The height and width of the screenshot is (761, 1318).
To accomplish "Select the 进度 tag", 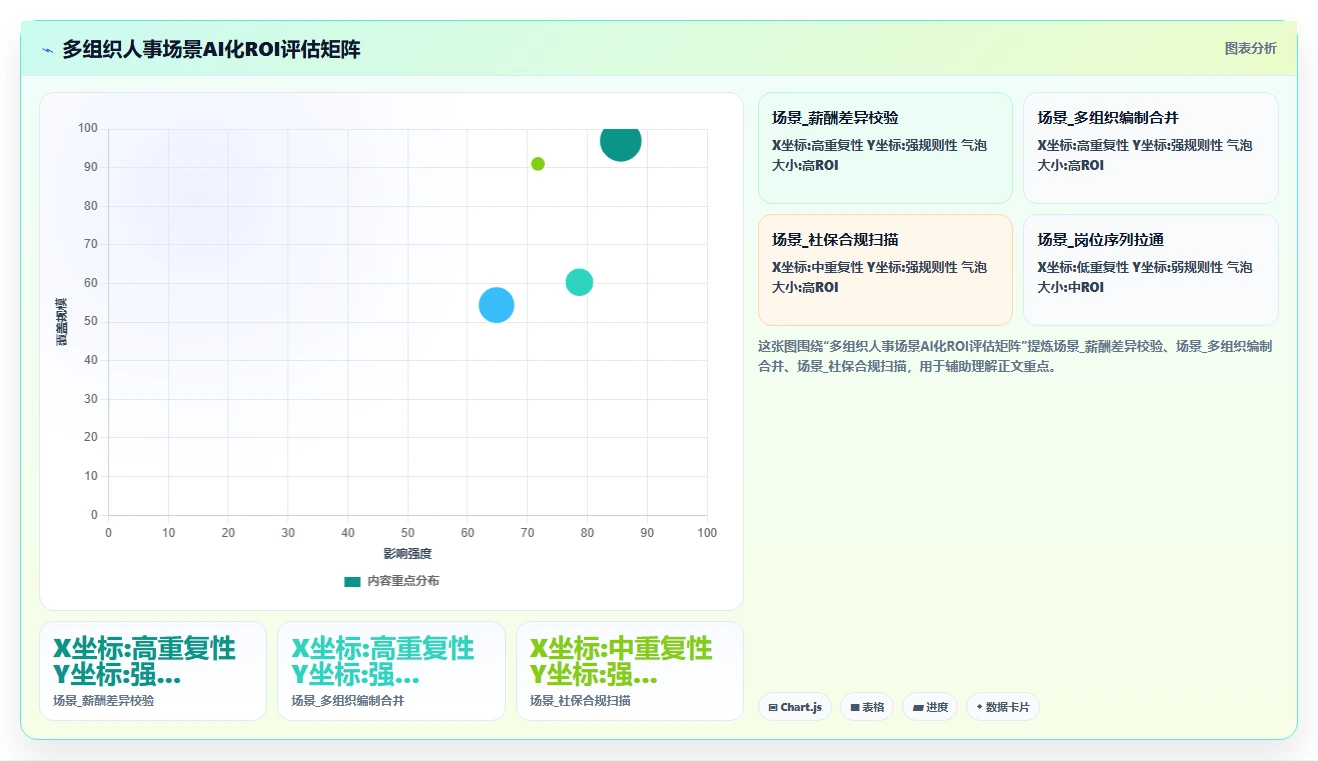I will coord(930,707).
